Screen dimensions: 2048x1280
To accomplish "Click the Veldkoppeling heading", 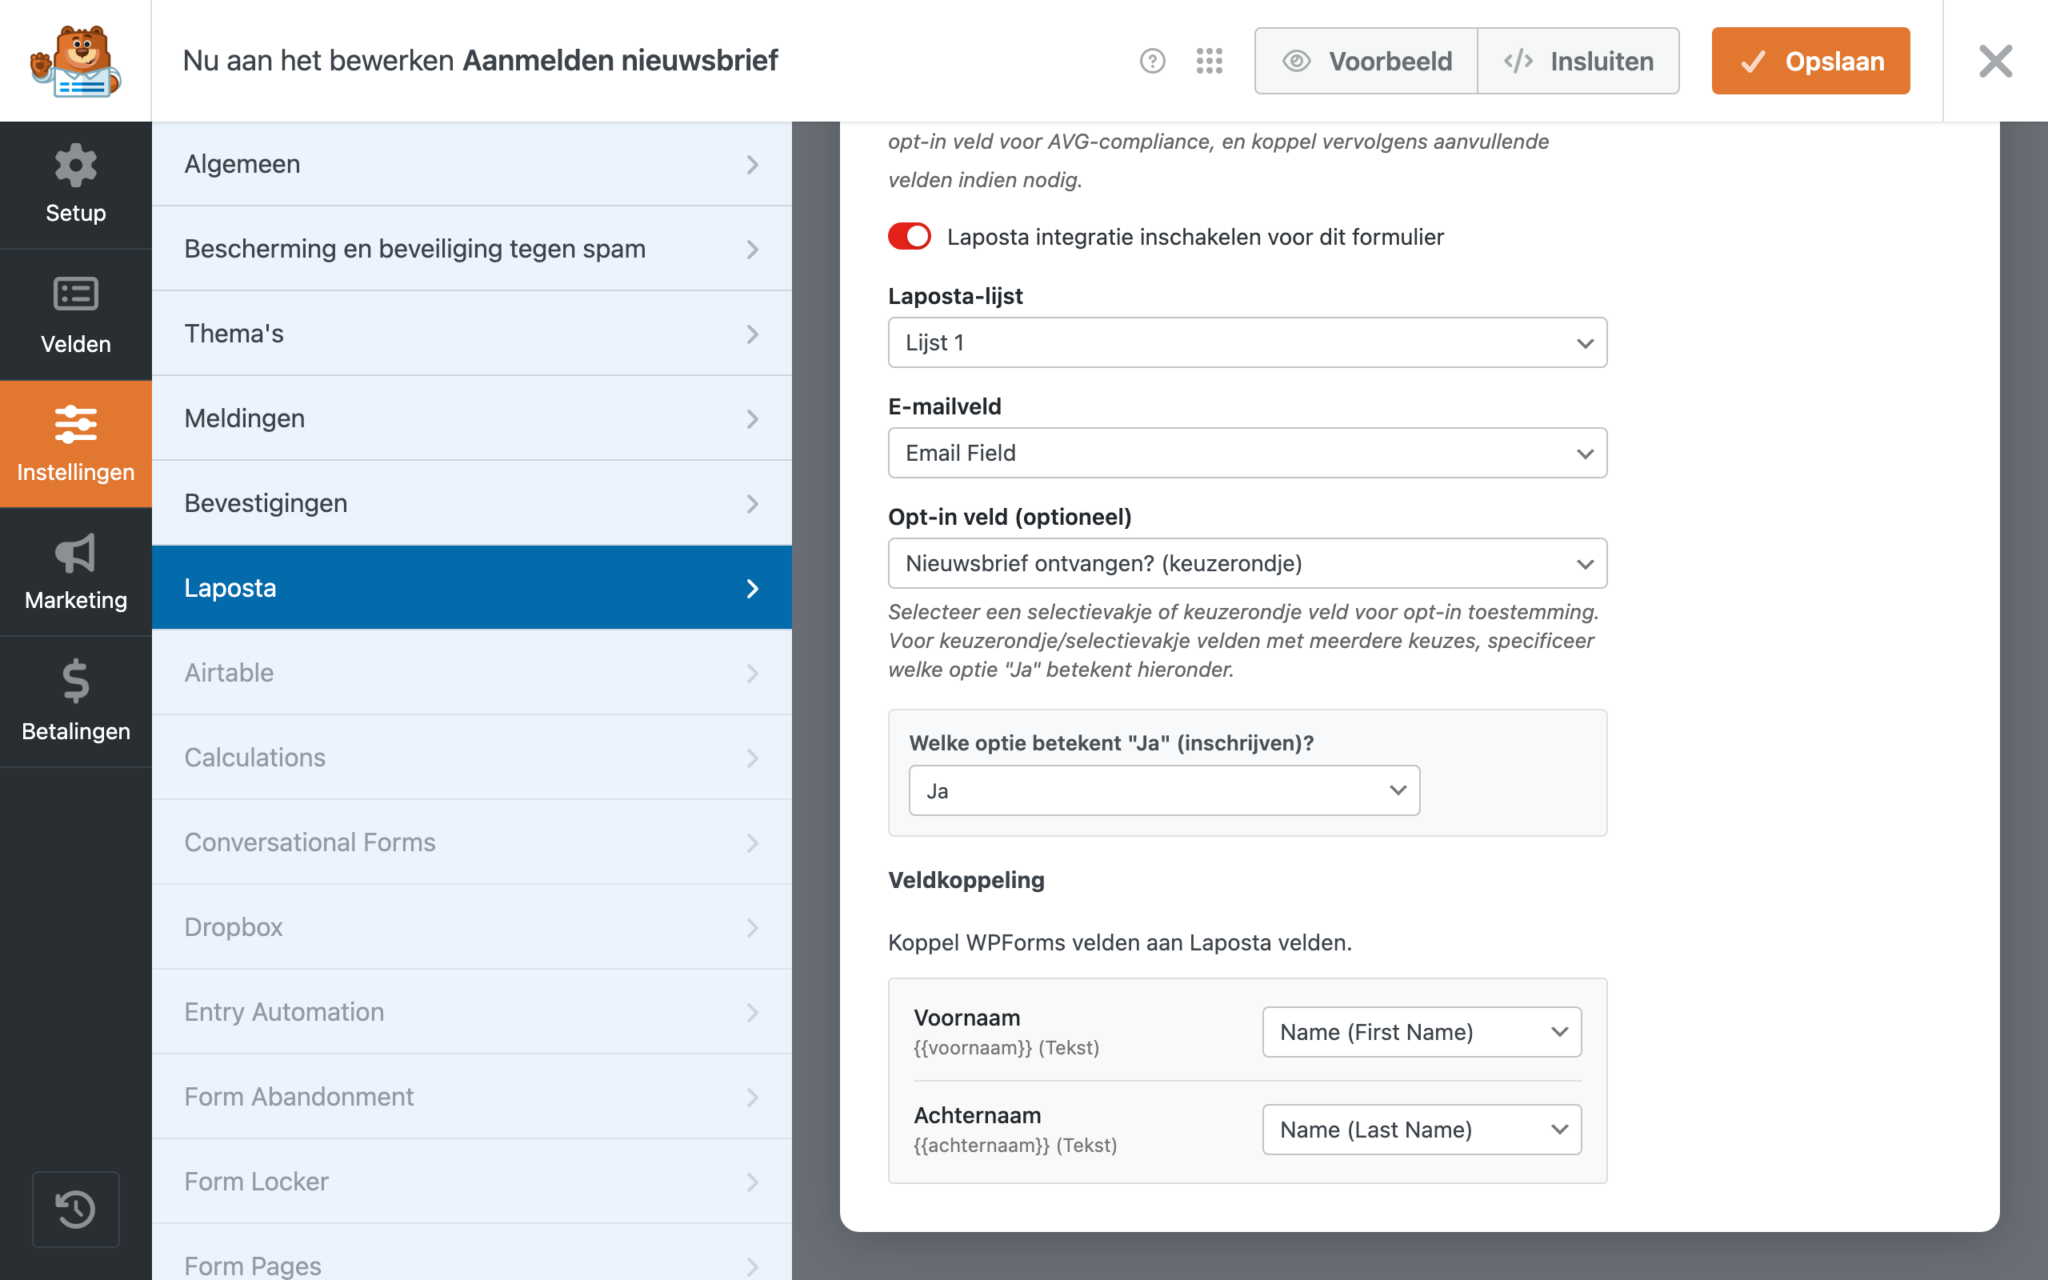I will point(966,880).
